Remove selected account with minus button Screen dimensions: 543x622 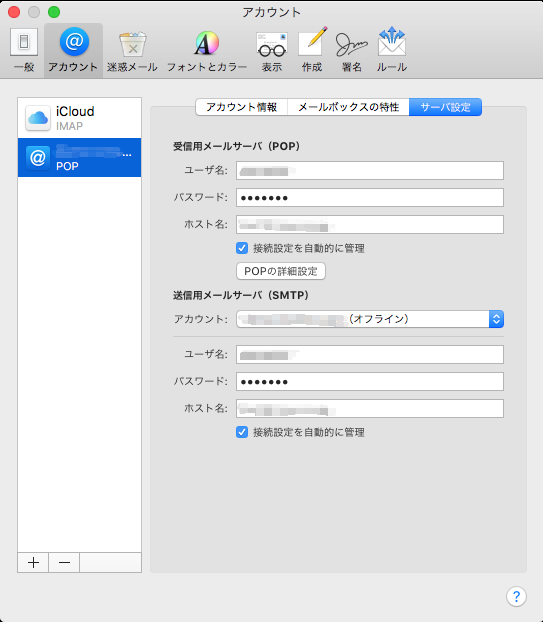click(64, 562)
